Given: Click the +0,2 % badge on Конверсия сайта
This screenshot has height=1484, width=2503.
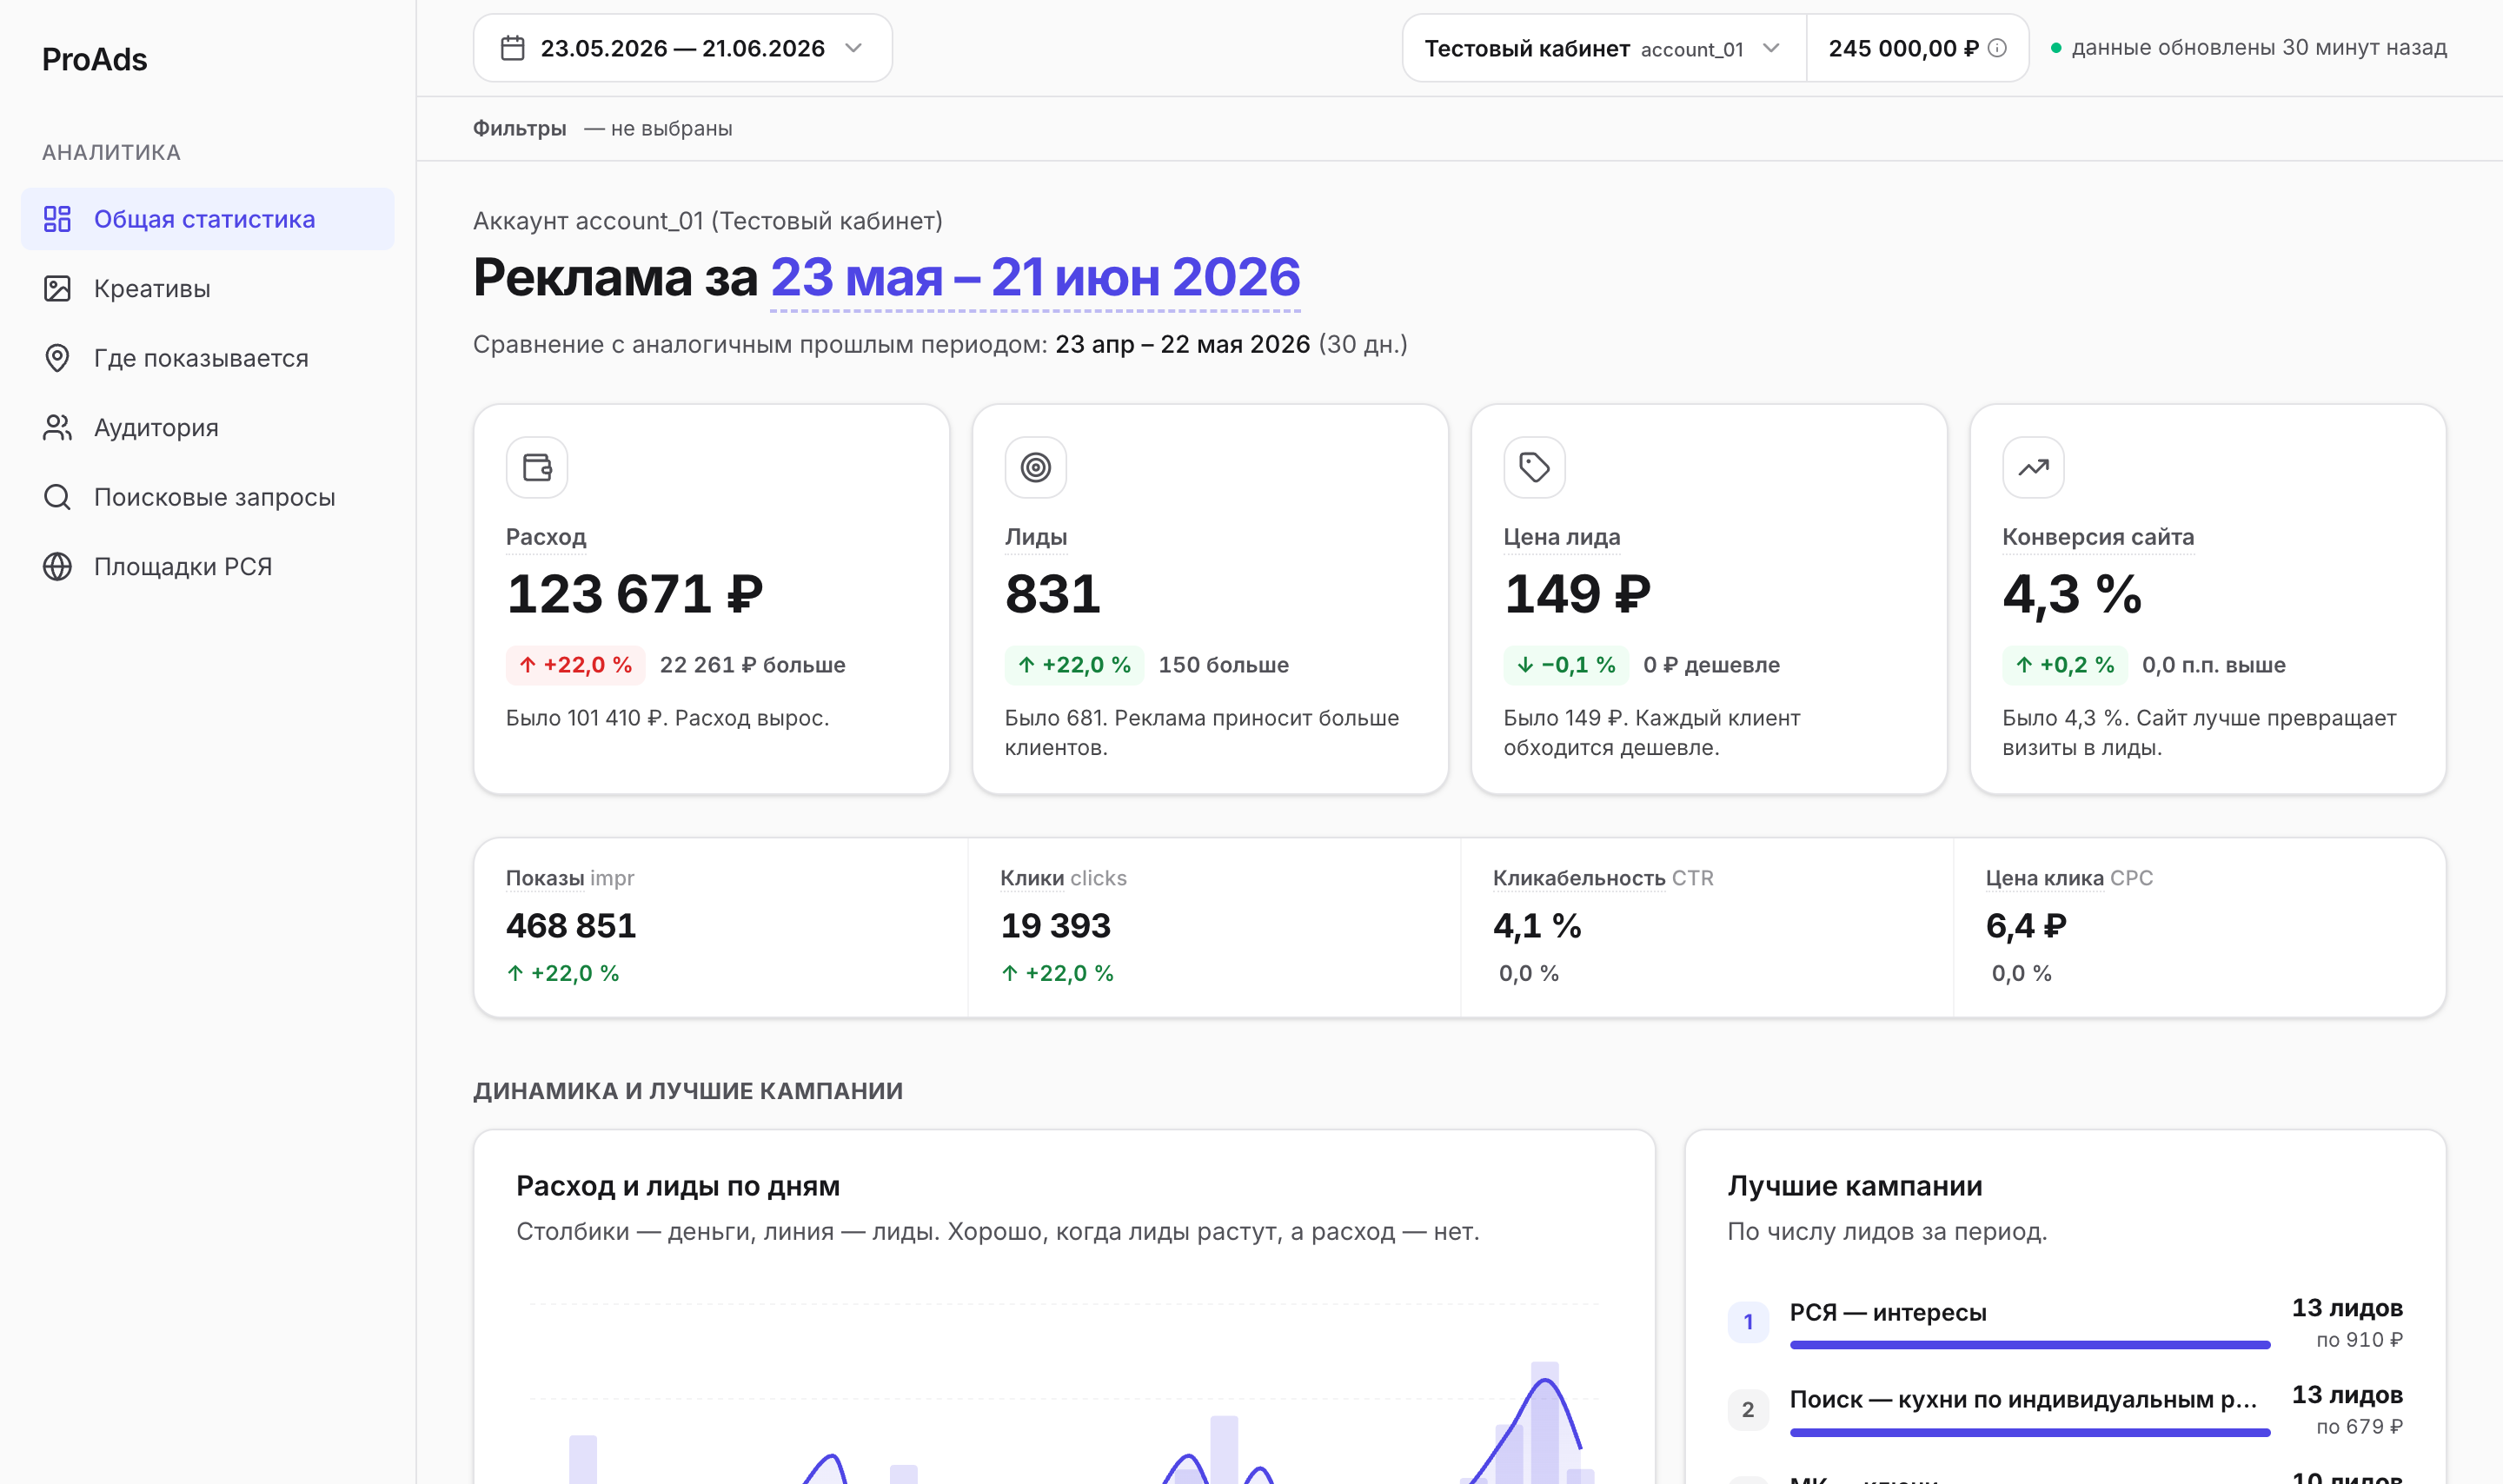Looking at the screenshot, I should click(2065, 665).
